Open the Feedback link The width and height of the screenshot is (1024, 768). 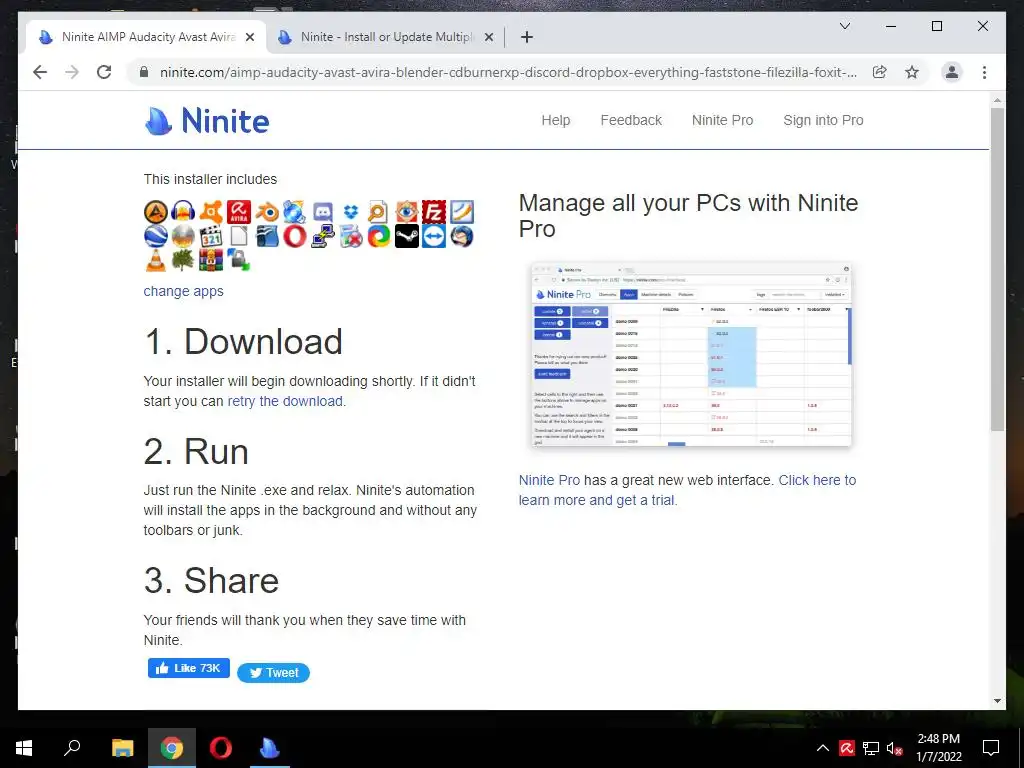point(631,120)
